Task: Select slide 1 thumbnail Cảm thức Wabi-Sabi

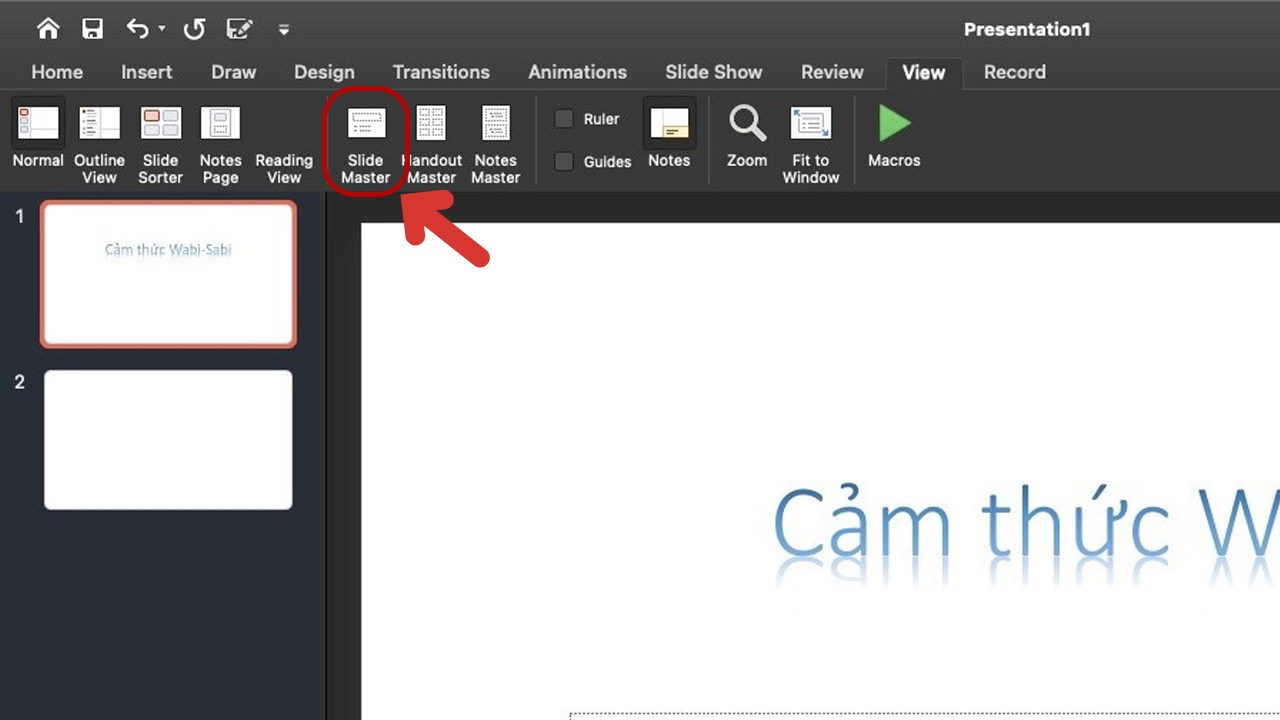Action: click(x=168, y=274)
